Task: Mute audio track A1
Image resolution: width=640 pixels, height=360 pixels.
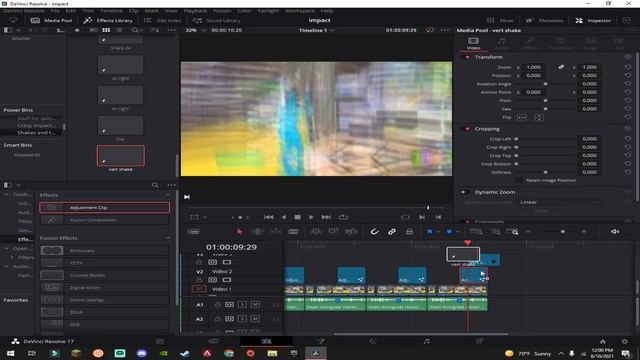Action: point(255,304)
